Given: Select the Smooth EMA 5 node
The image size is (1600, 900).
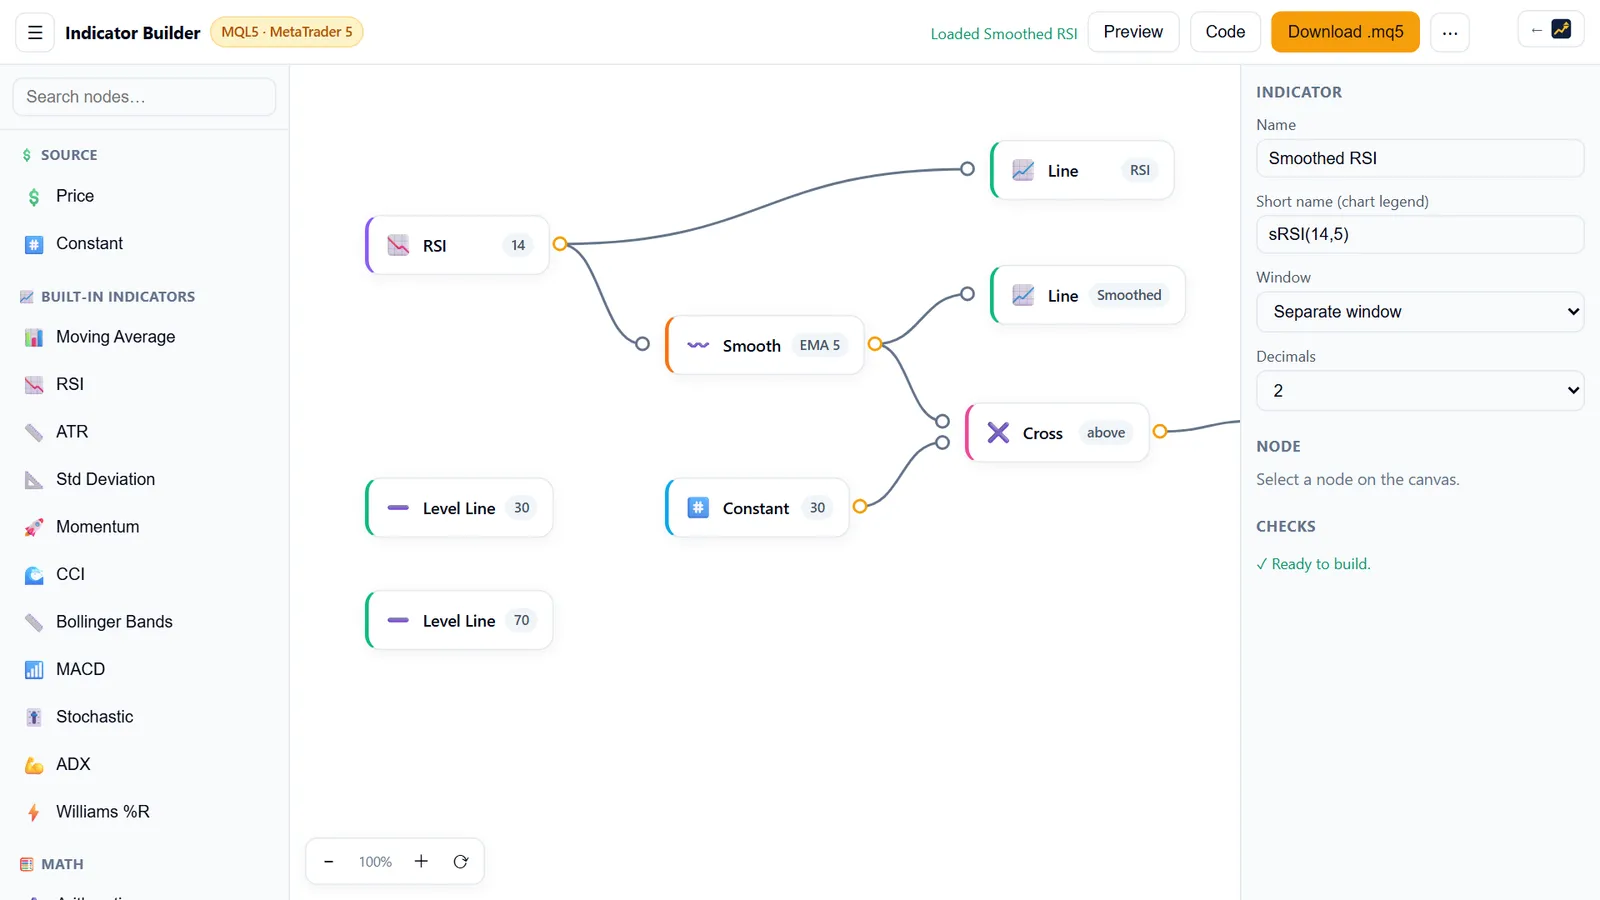Looking at the screenshot, I should point(765,345).
